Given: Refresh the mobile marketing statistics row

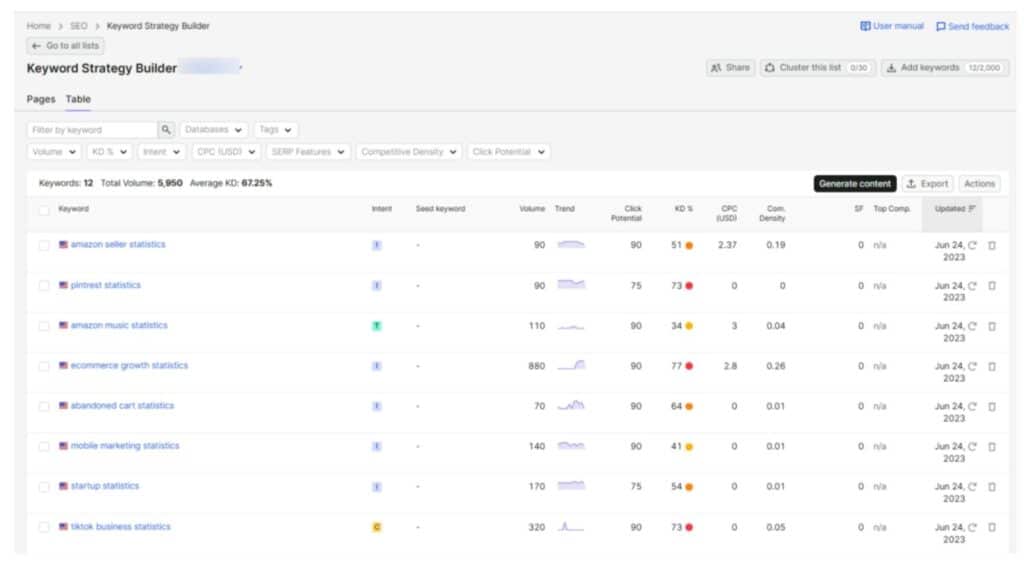Looking at the screenshot, I should pos(972,447).
